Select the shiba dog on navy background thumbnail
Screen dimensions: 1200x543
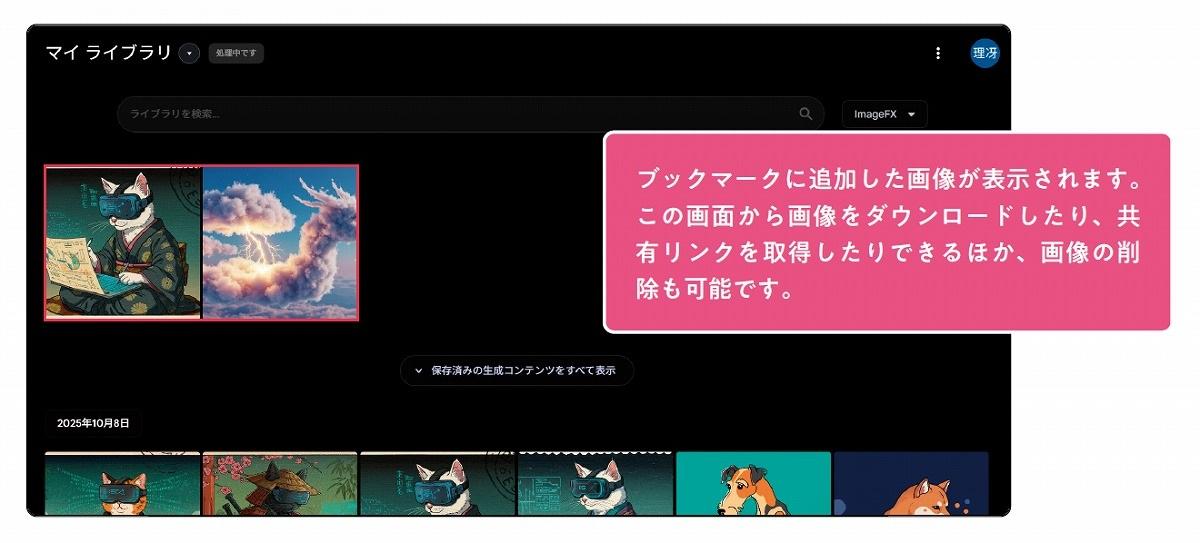910,484
